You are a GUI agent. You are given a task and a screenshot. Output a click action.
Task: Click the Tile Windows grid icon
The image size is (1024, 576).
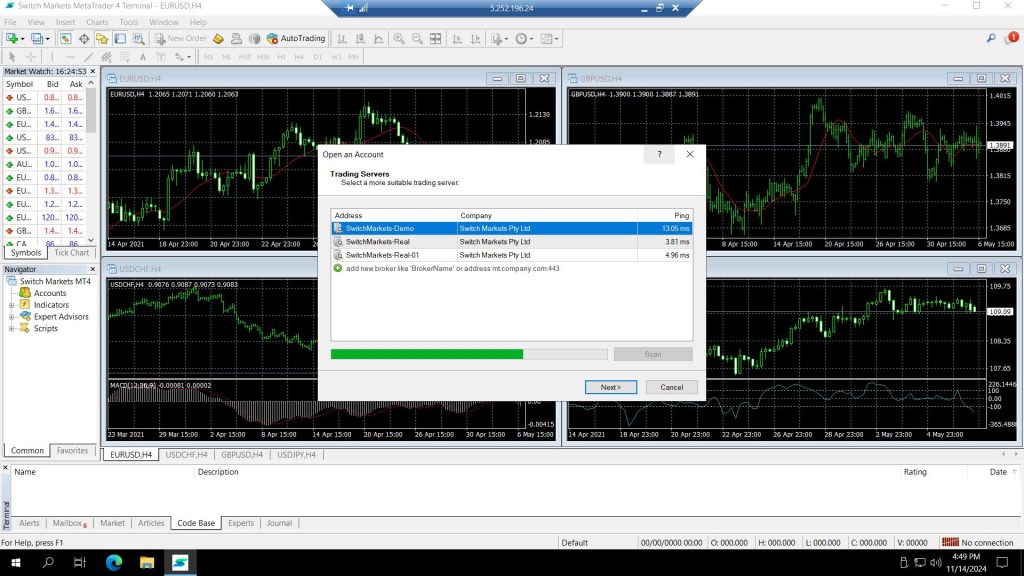pyautogui.click(x=435, y=38)
